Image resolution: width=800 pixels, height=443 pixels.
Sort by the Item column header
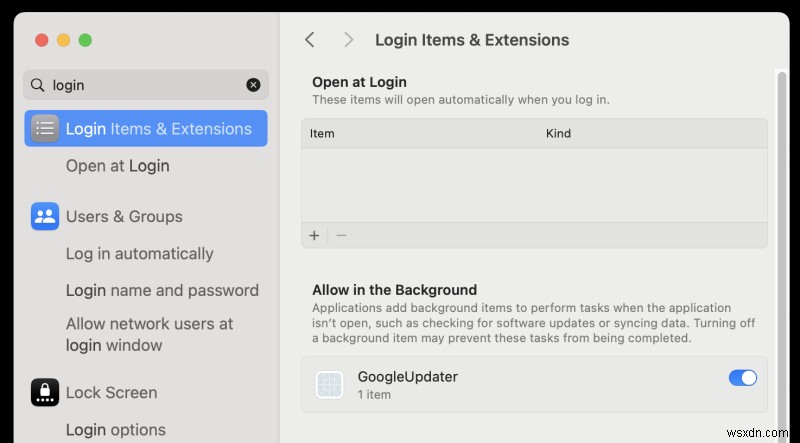pos(322,134)
